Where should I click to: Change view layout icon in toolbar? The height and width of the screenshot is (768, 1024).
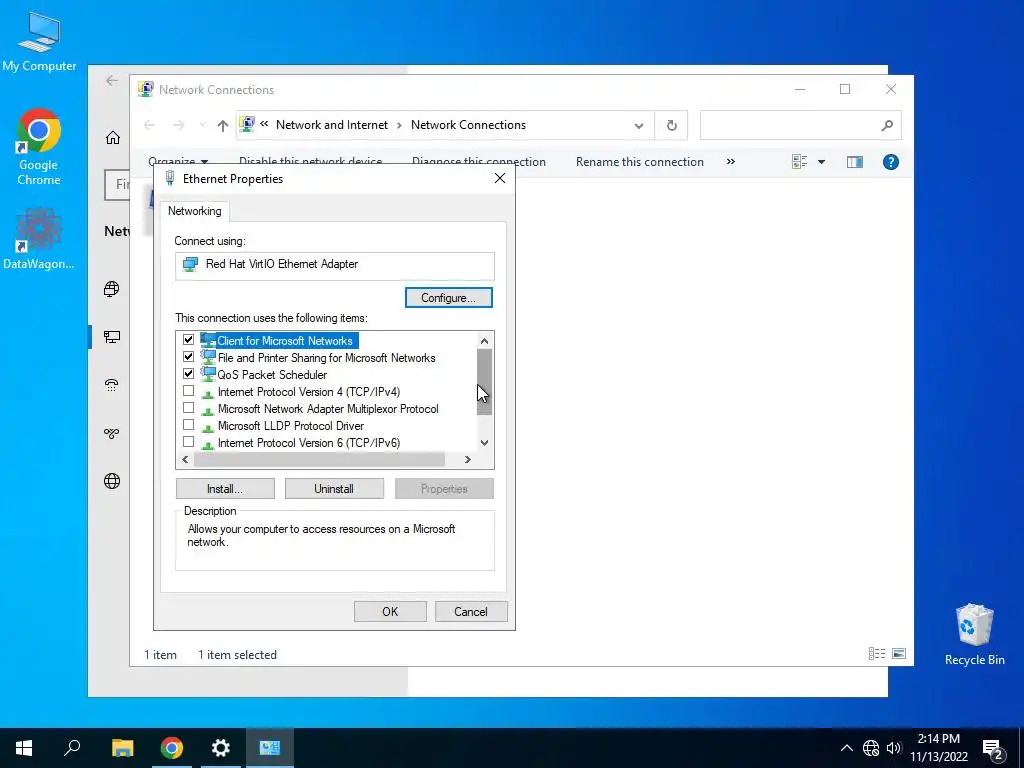(799, 162)
